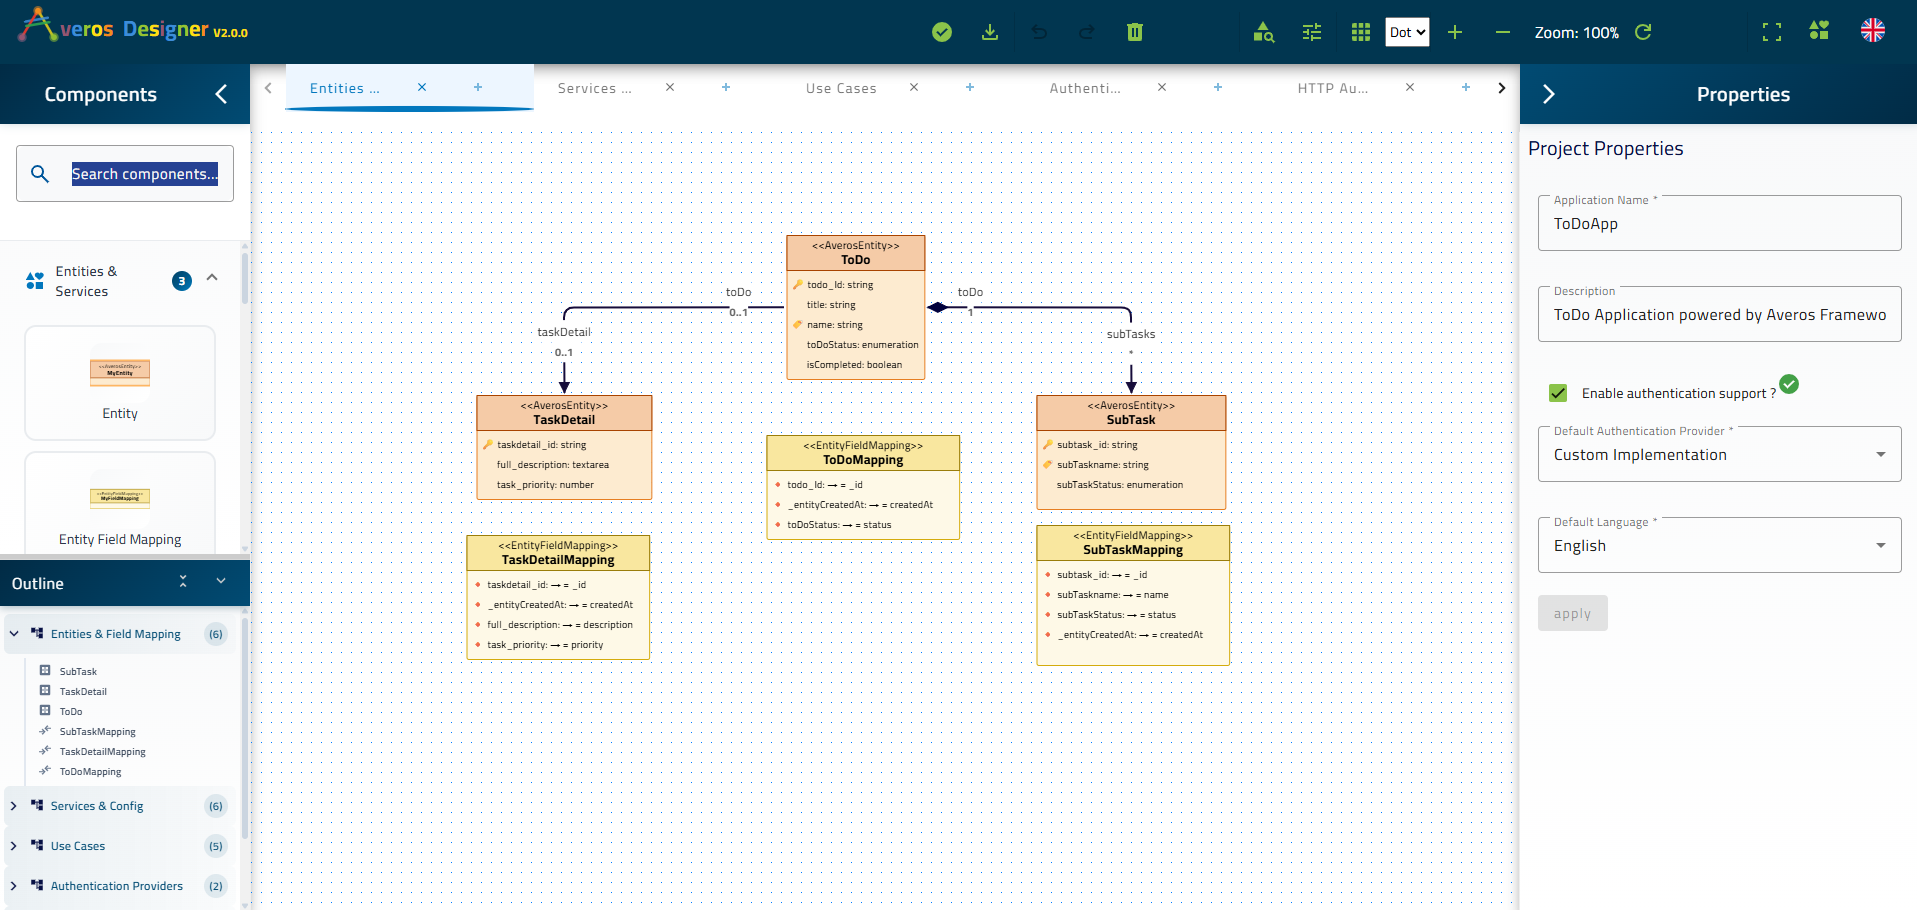The height and width of the screenshot is (910, 1917).
Task: Open the shape search icon in toolbar
Action: coord(1263,32)
